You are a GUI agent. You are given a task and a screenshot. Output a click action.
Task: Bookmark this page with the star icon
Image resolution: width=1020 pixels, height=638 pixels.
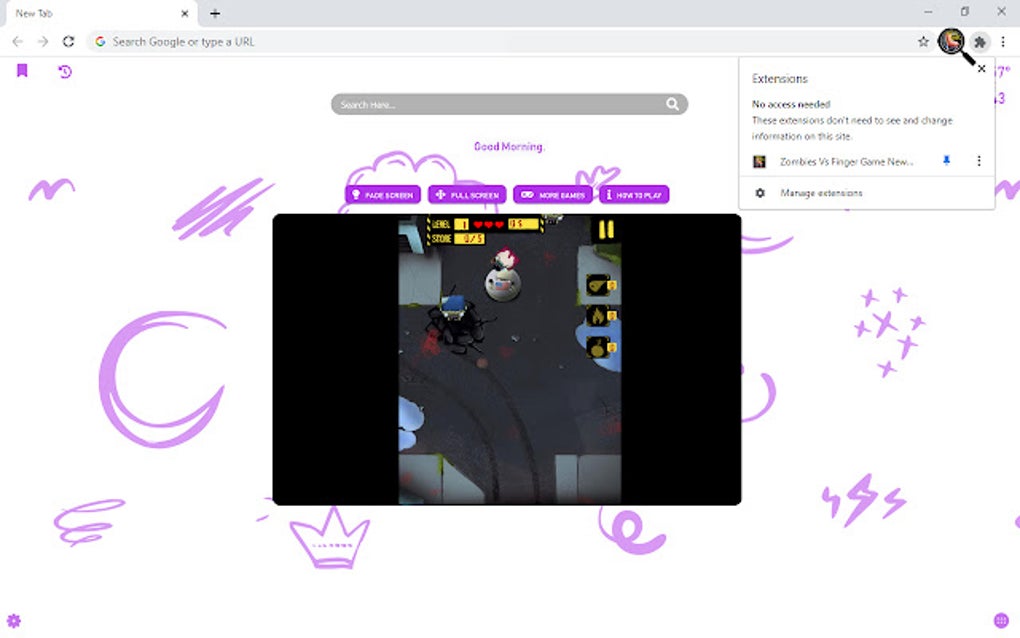coord(923,42)
